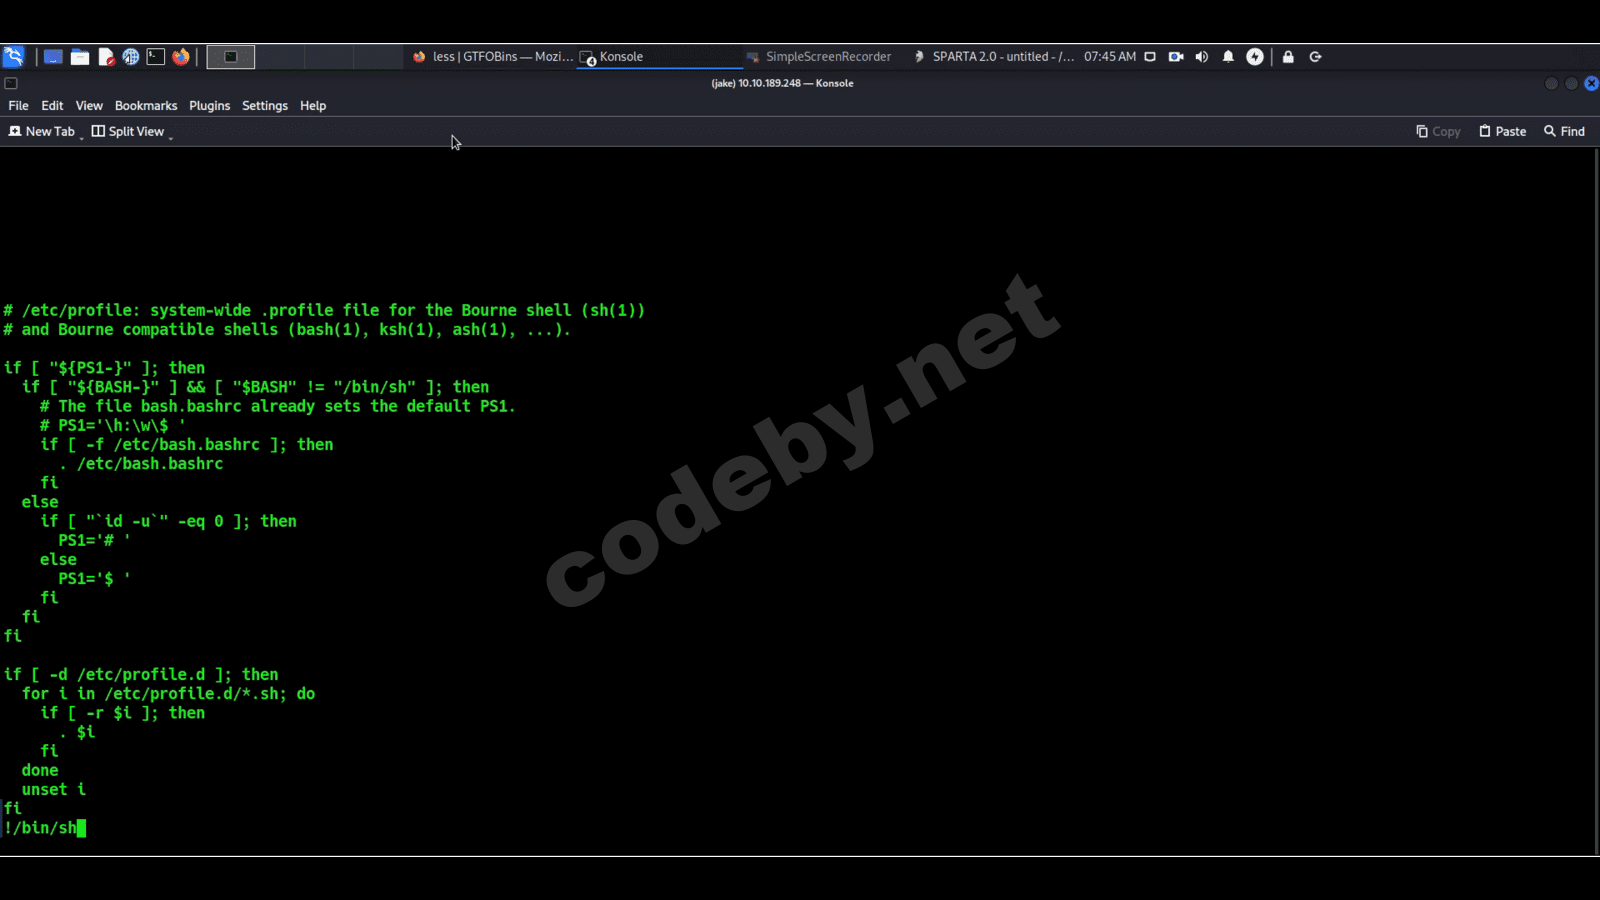1600x900 pixels.
Task: Click the Paste toolbar button
Action: (1503, 132)
